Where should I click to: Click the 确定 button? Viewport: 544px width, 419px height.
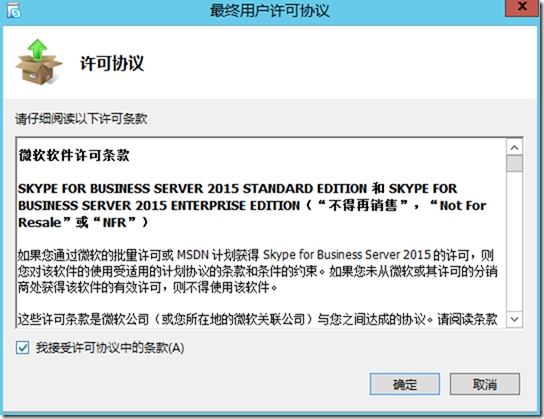405,384
